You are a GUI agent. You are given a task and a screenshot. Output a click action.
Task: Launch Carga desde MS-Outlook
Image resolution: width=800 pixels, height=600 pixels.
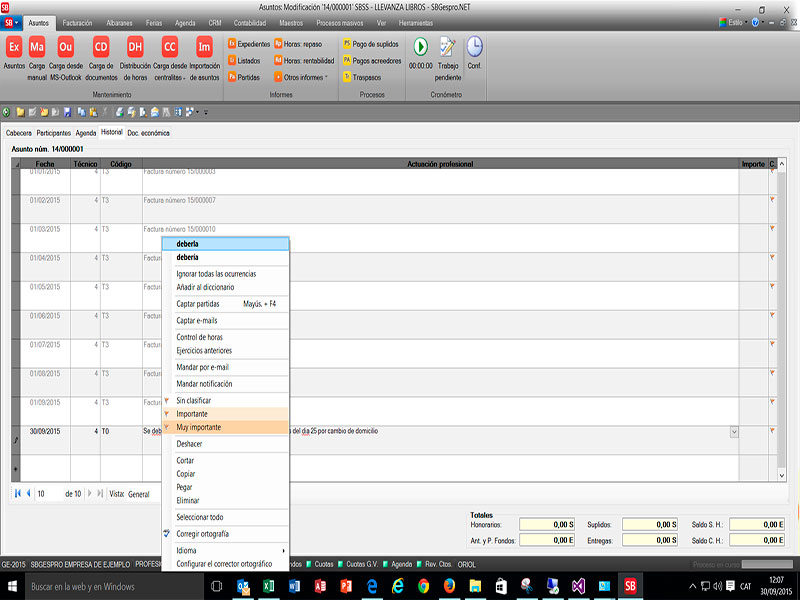tap(66, 47)
